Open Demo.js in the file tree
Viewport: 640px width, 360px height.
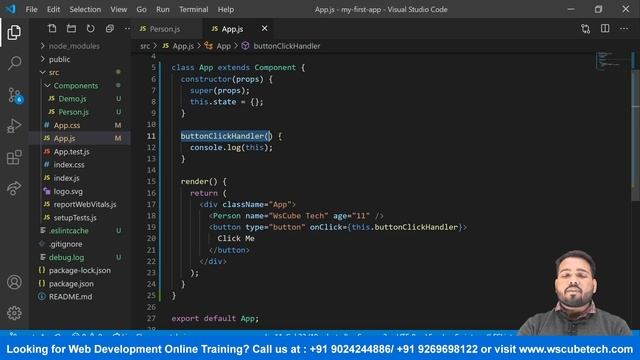tap(72, 99)
